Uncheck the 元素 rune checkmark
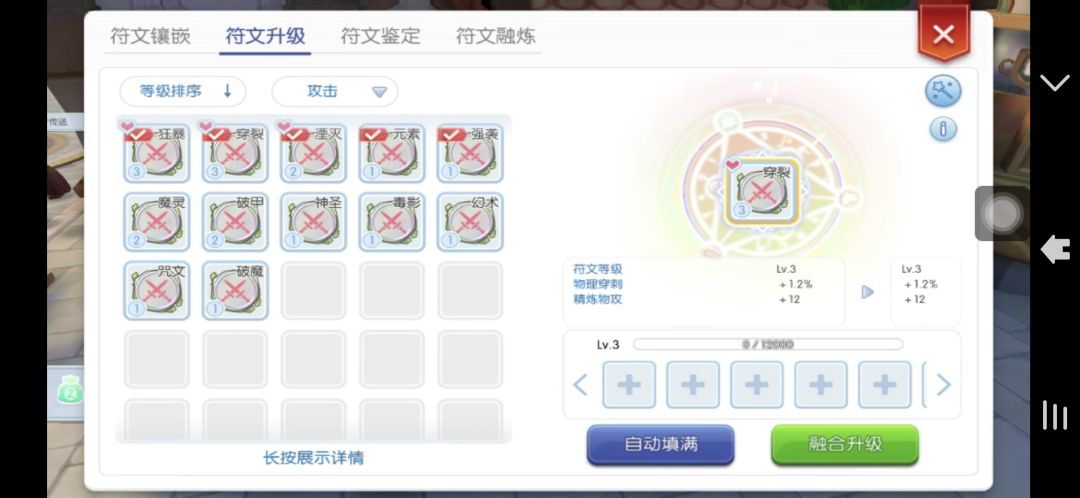Image resolution: width=1080 pixels, height=498 pixels. (374, 134)
